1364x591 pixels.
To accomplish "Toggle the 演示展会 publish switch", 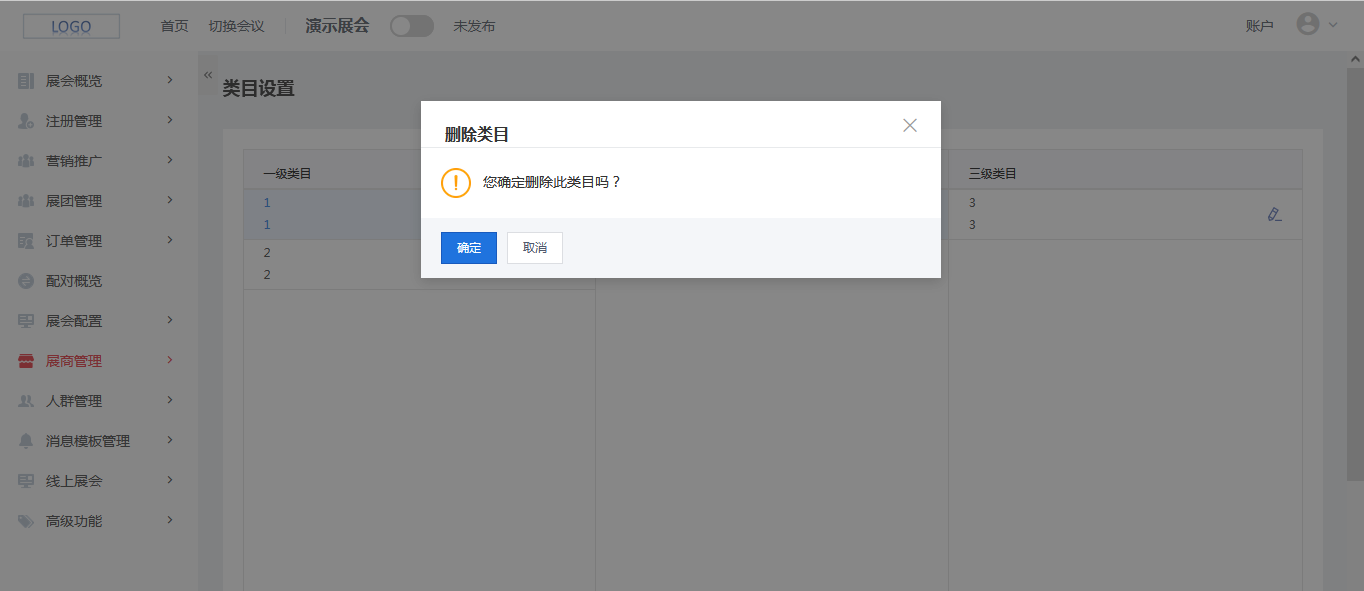I will coord(412,26).
